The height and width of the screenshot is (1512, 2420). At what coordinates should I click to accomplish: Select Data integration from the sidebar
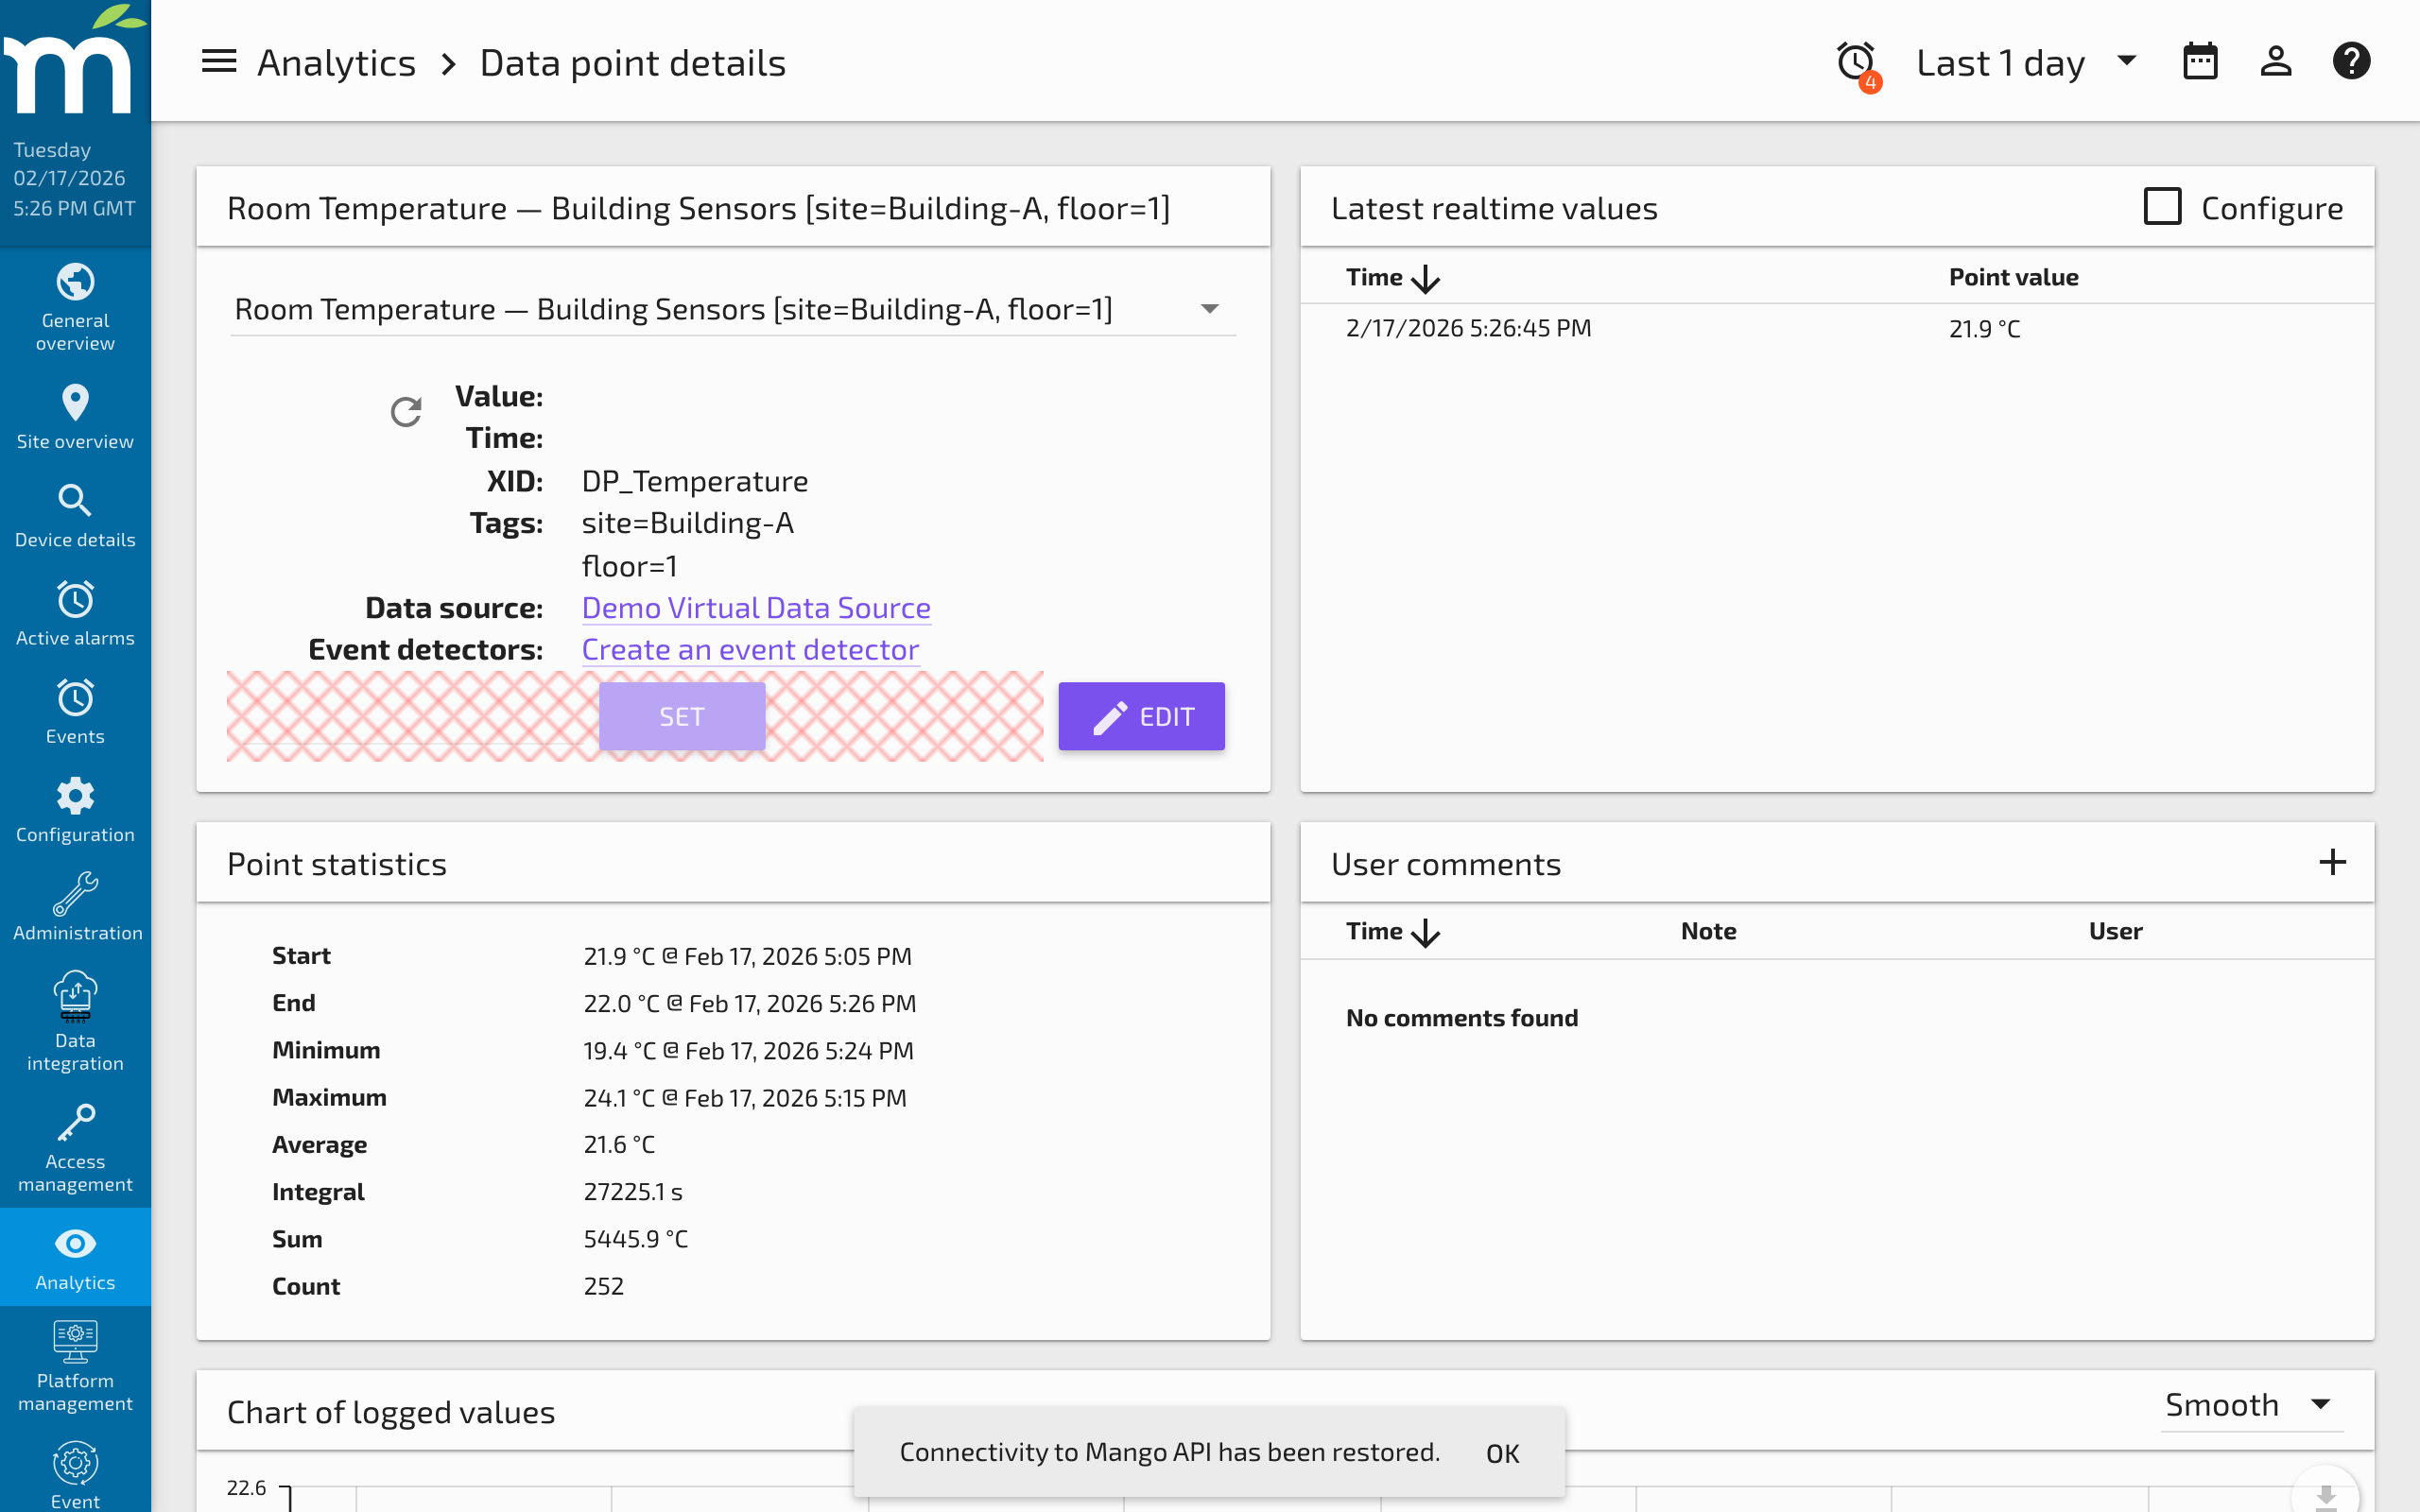click(x=75, y=1020)
